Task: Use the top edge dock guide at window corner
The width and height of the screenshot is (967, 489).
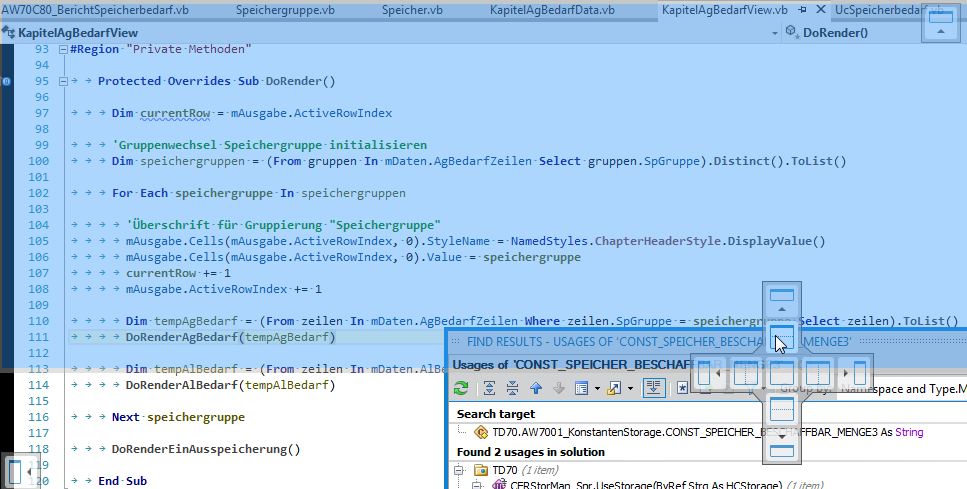Action: (940, 23)
